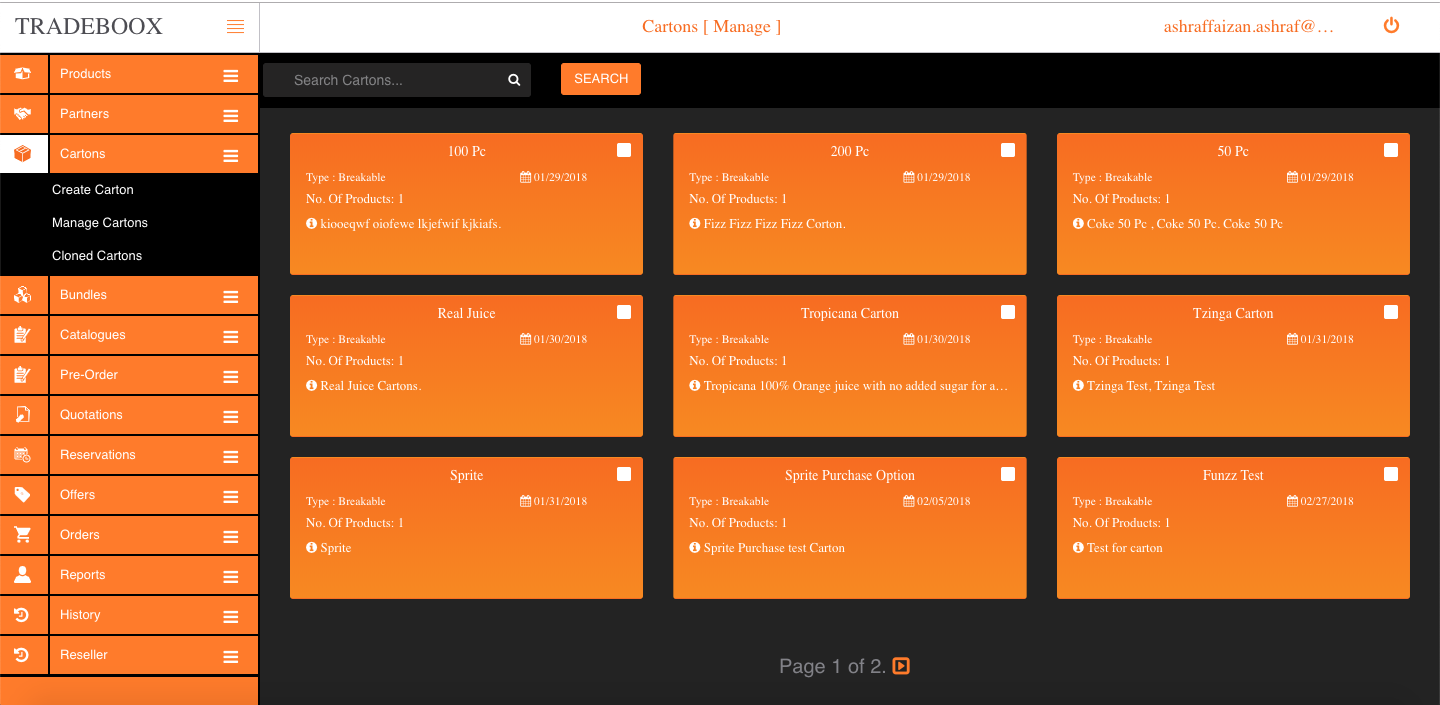Open the Reports menu label
This screenshot has width=1440, height=705.
tap(83, 575)
